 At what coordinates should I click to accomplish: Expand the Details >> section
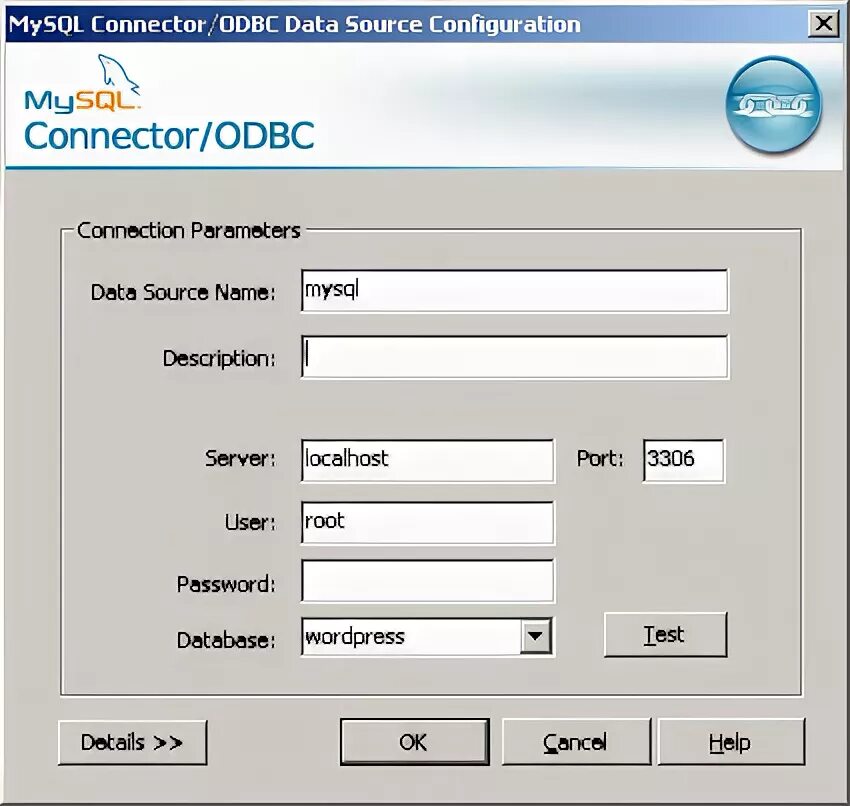coord(132,742)
